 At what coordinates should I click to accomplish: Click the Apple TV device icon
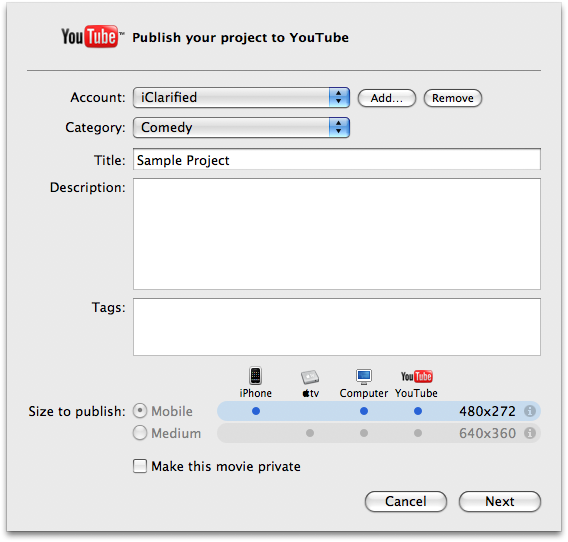click(310, 377)
